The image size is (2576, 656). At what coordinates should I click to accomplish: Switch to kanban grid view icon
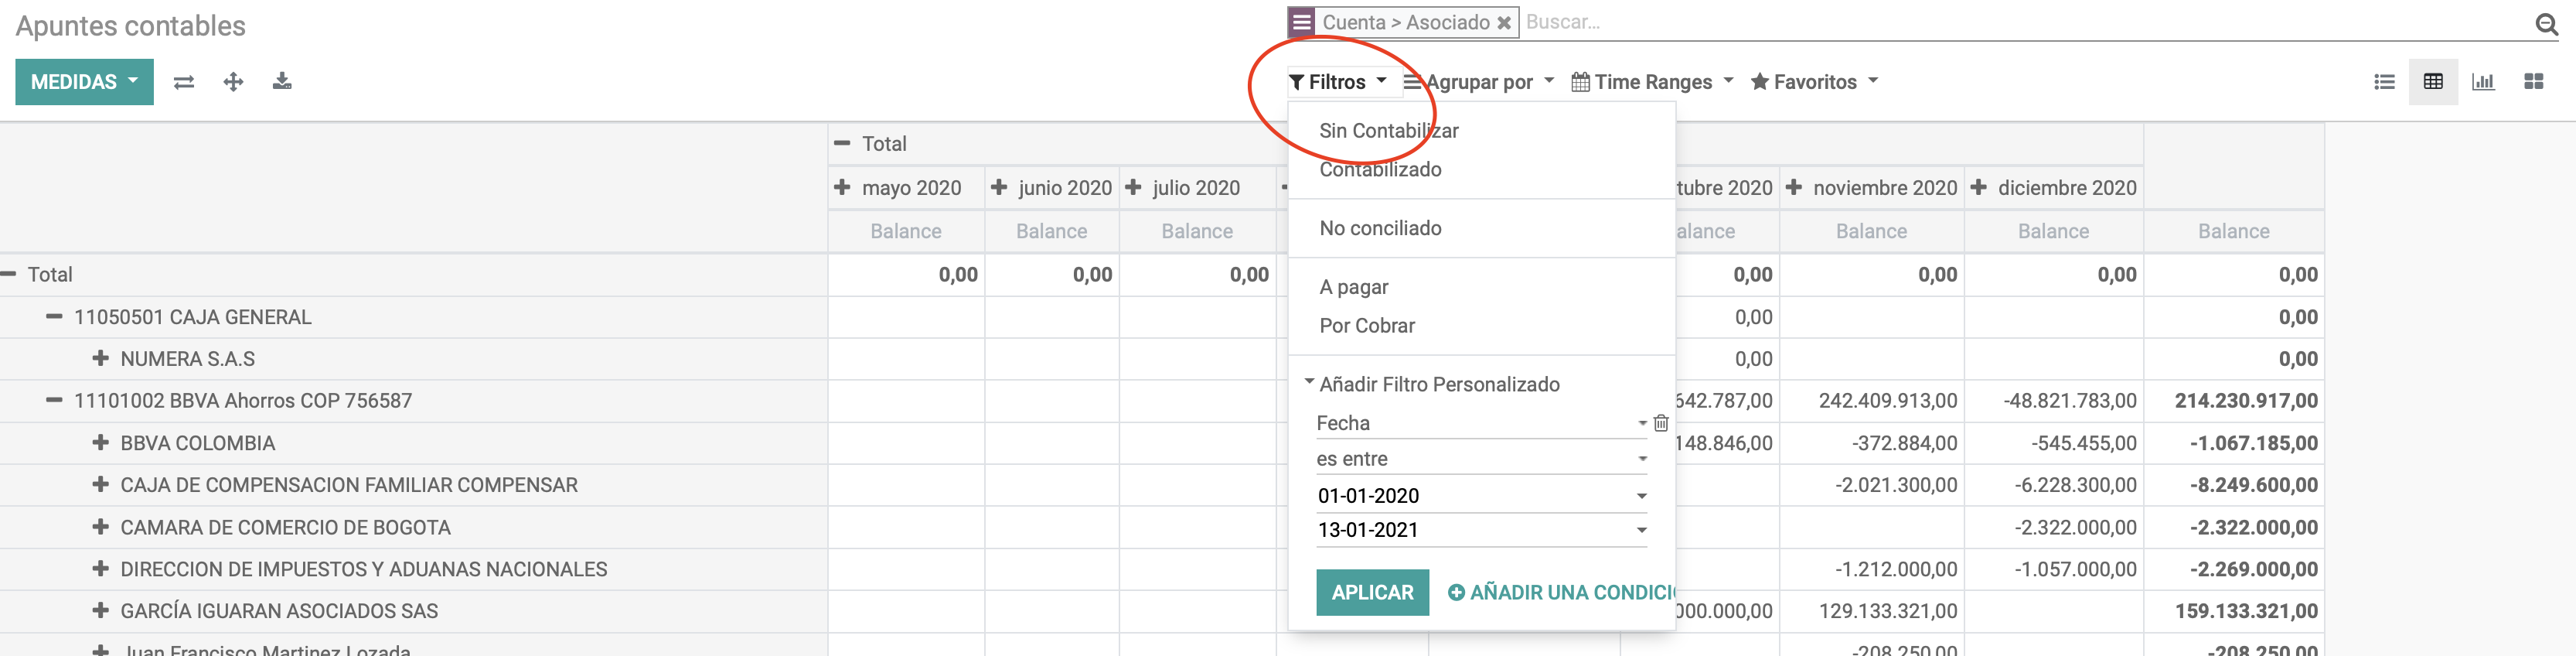pyautogui.click(x=2533, y=82)
